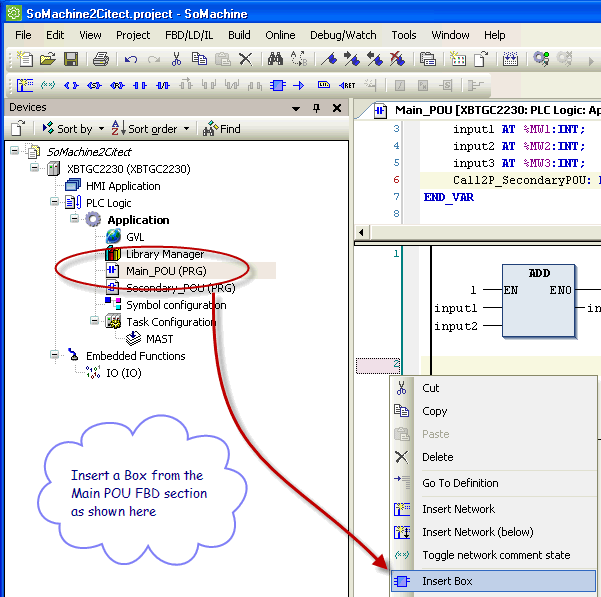601x597 pixels.
Task: Click the ADD function block
Action: tap(539, 301)
